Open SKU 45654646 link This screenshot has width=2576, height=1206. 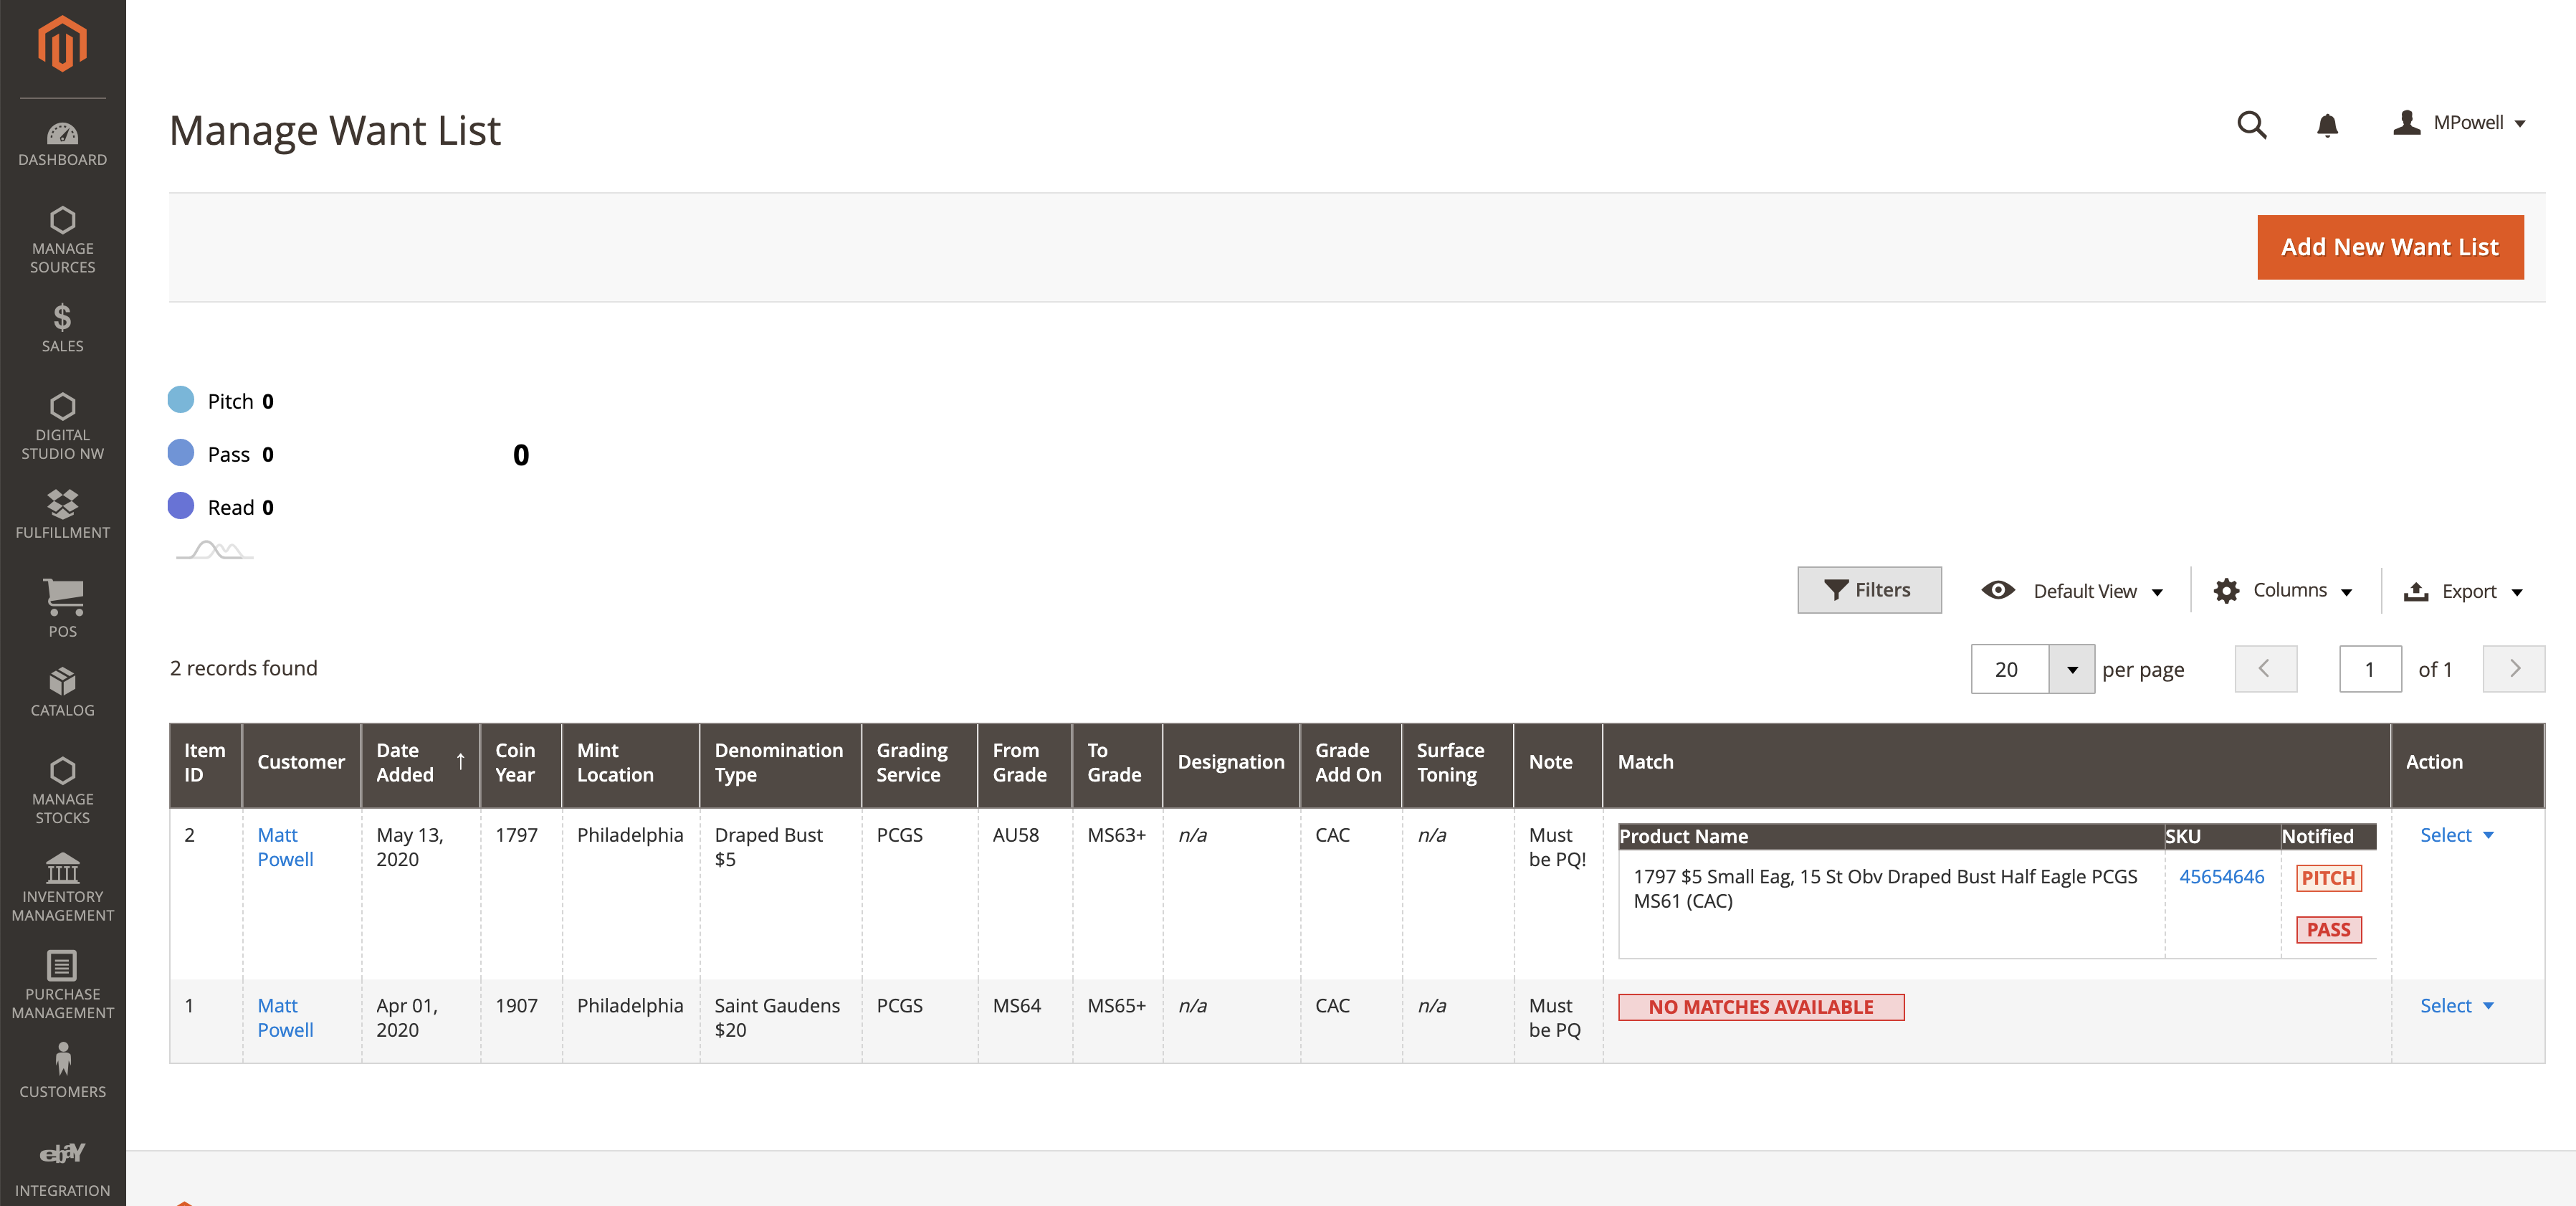pyautogui.click(x=2221, y=877)
